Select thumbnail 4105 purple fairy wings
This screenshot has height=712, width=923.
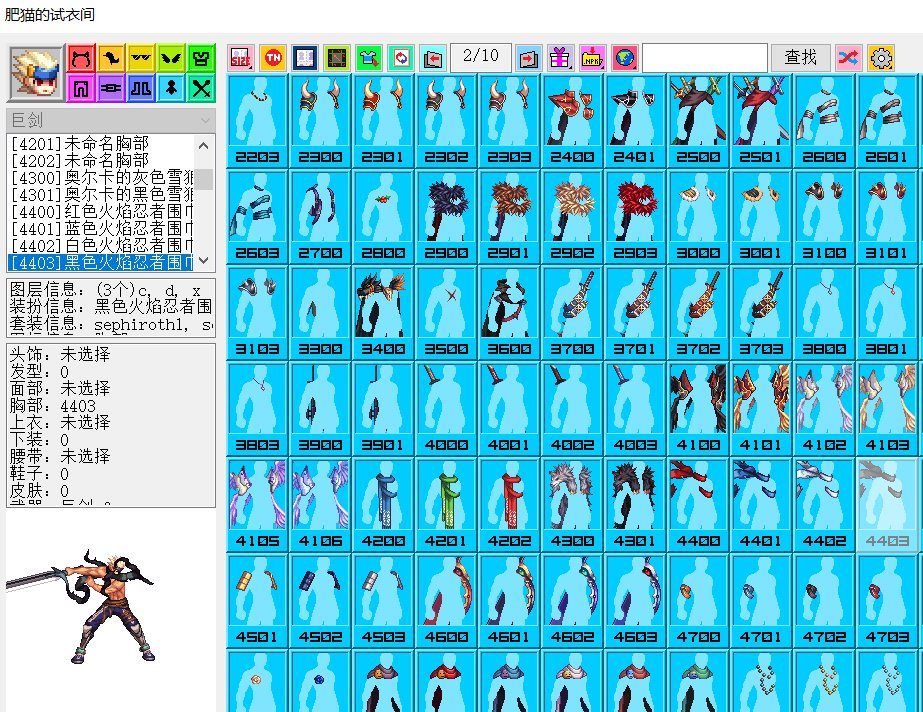click(x=257, y=504)
